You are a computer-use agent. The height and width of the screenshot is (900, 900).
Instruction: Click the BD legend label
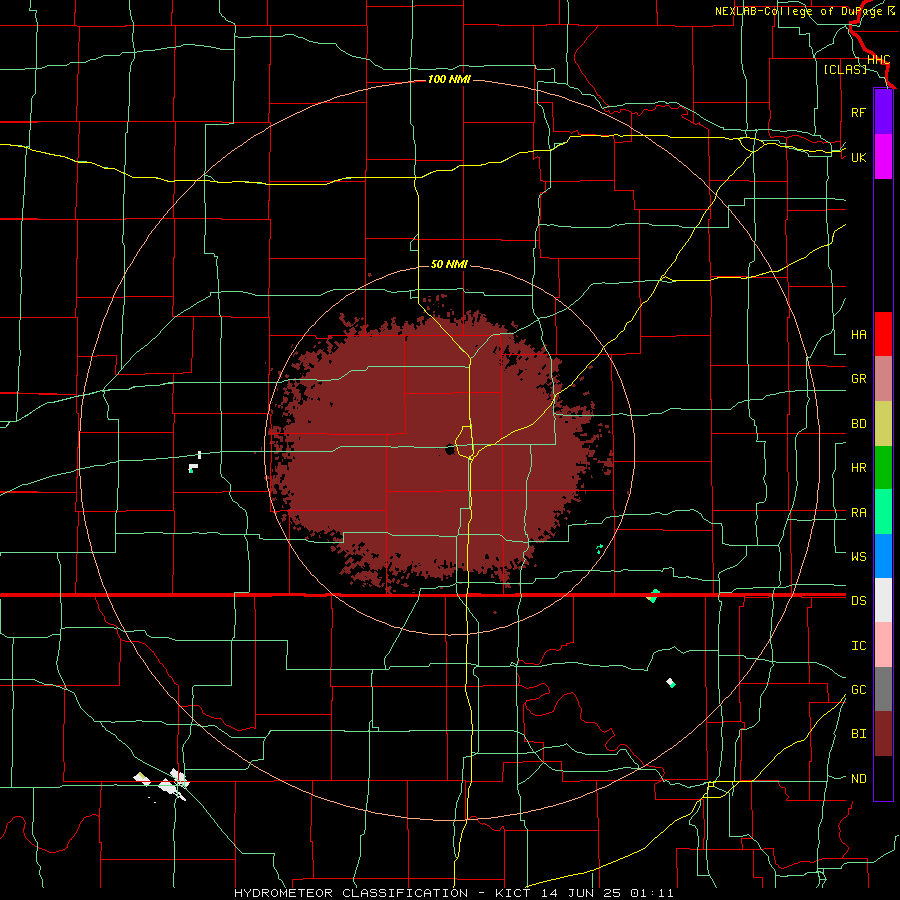click(x=858, y=424)
